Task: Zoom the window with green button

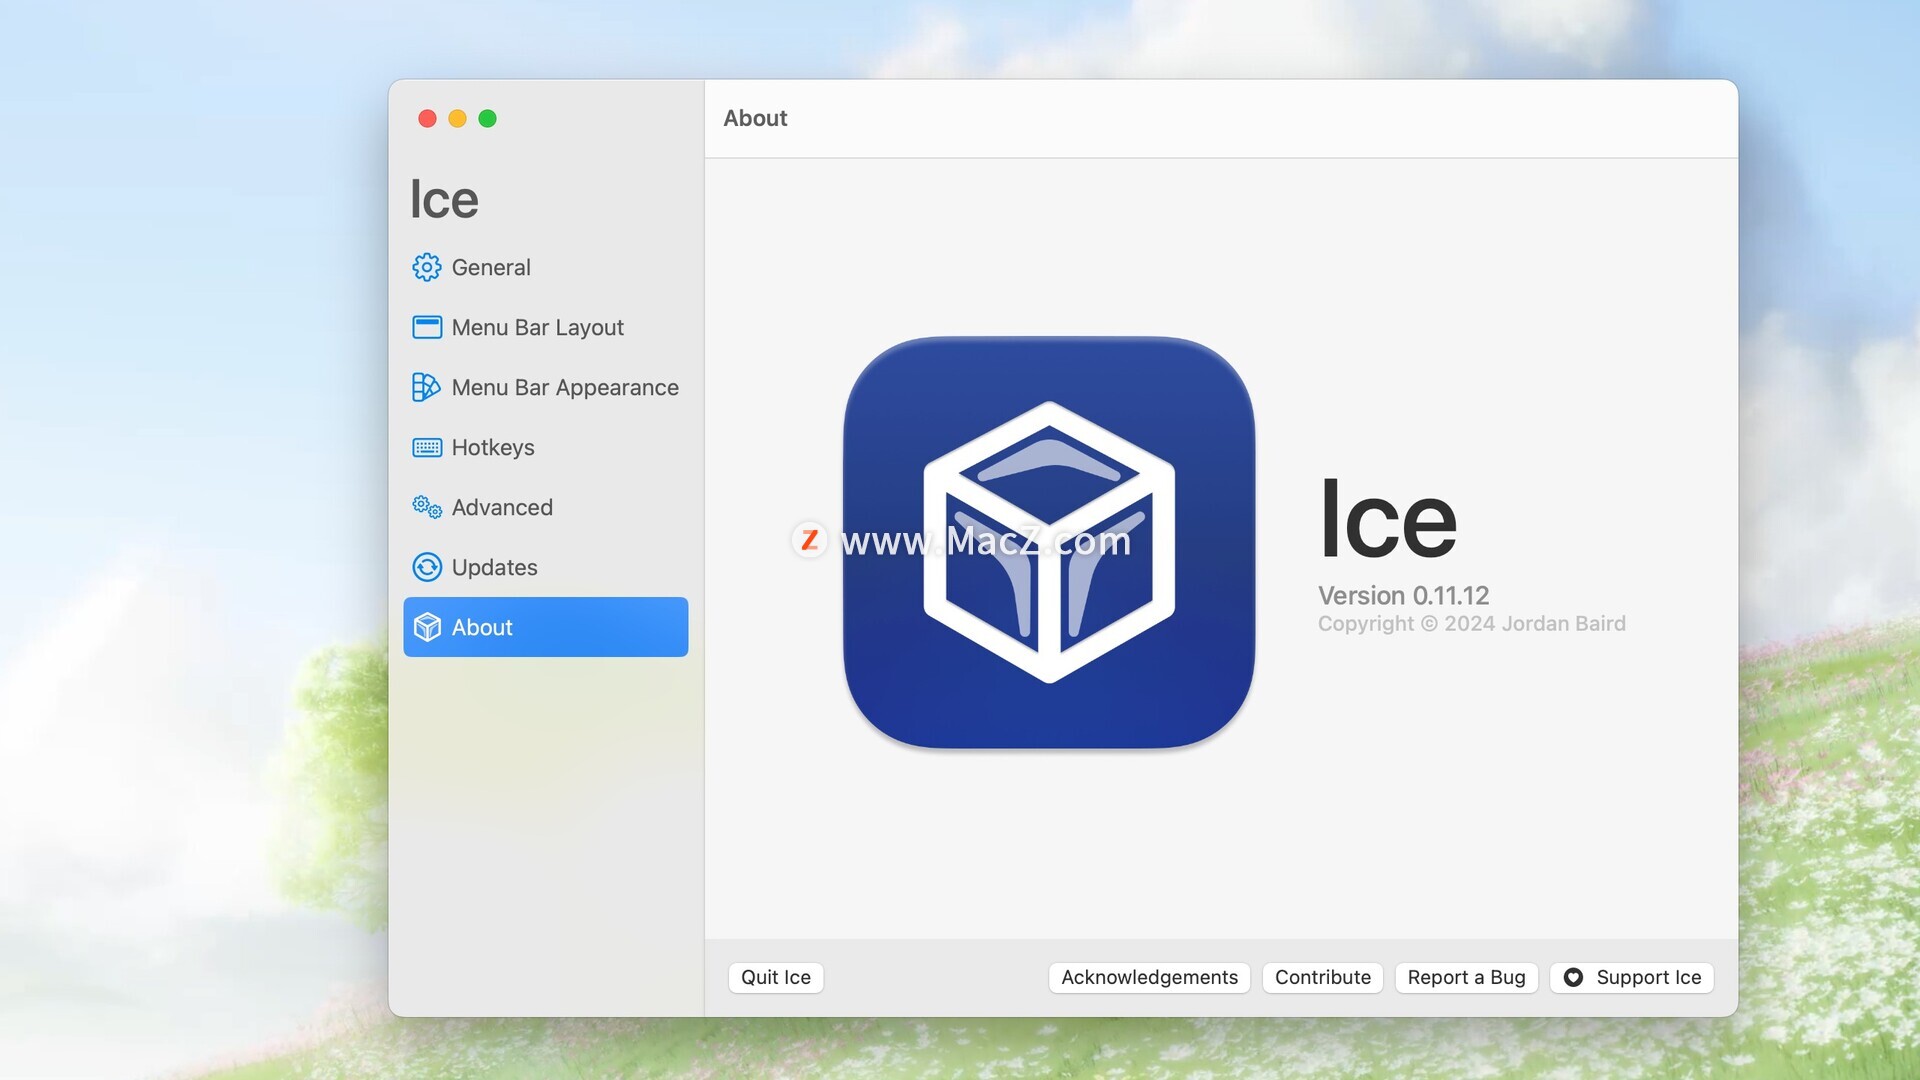Action: 487,118
